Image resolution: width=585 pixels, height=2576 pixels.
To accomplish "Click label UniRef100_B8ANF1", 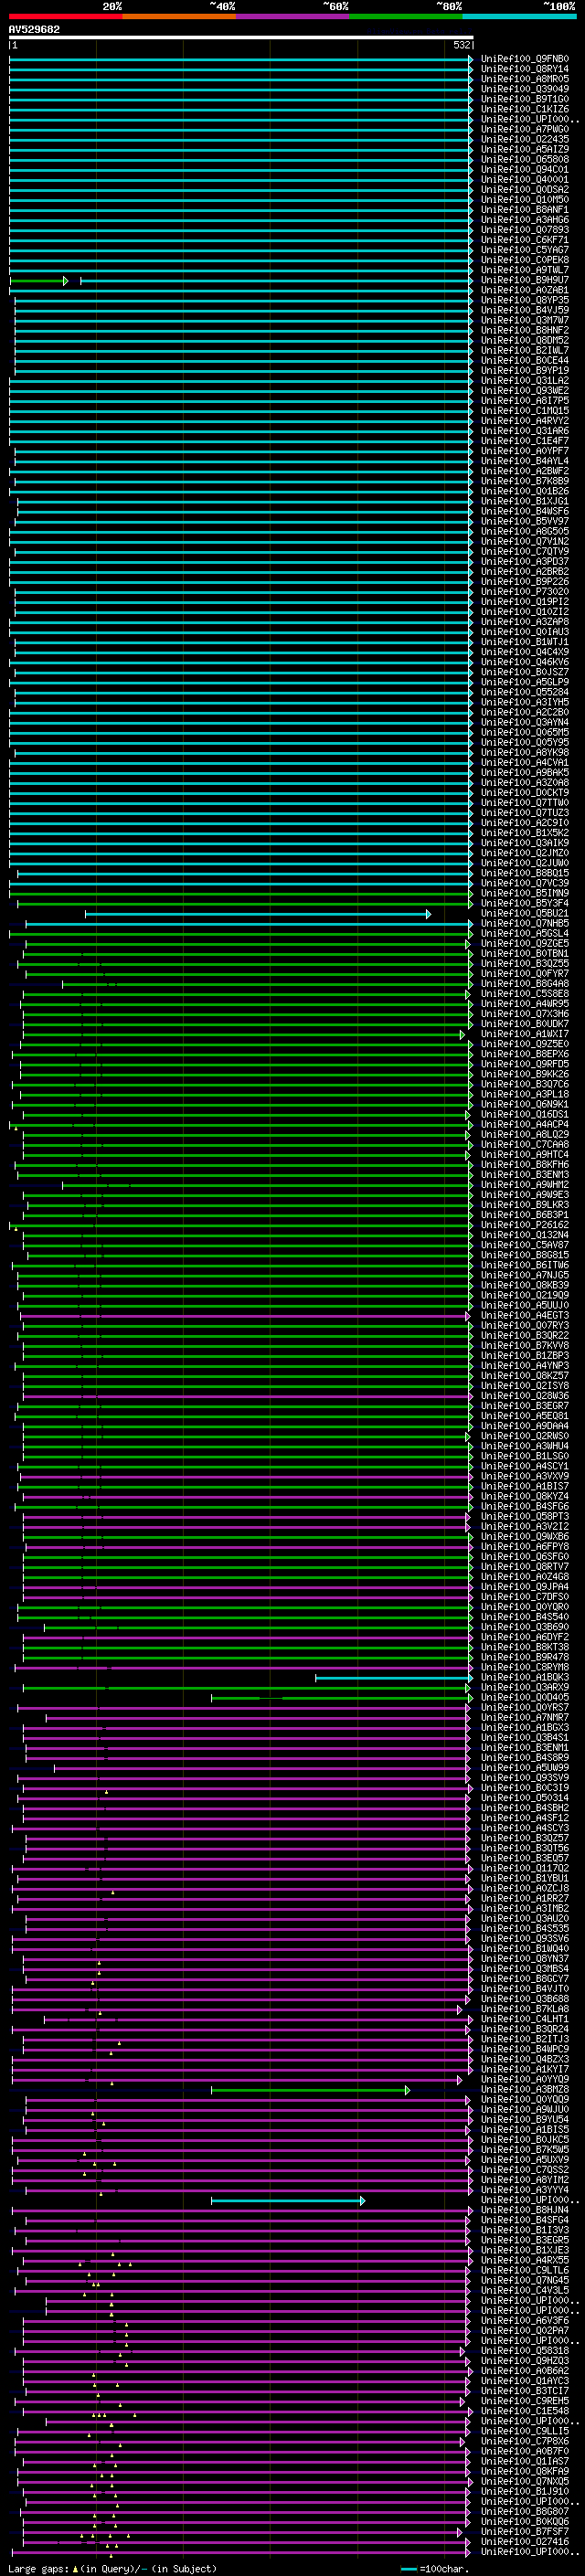I will pos(524,210).
